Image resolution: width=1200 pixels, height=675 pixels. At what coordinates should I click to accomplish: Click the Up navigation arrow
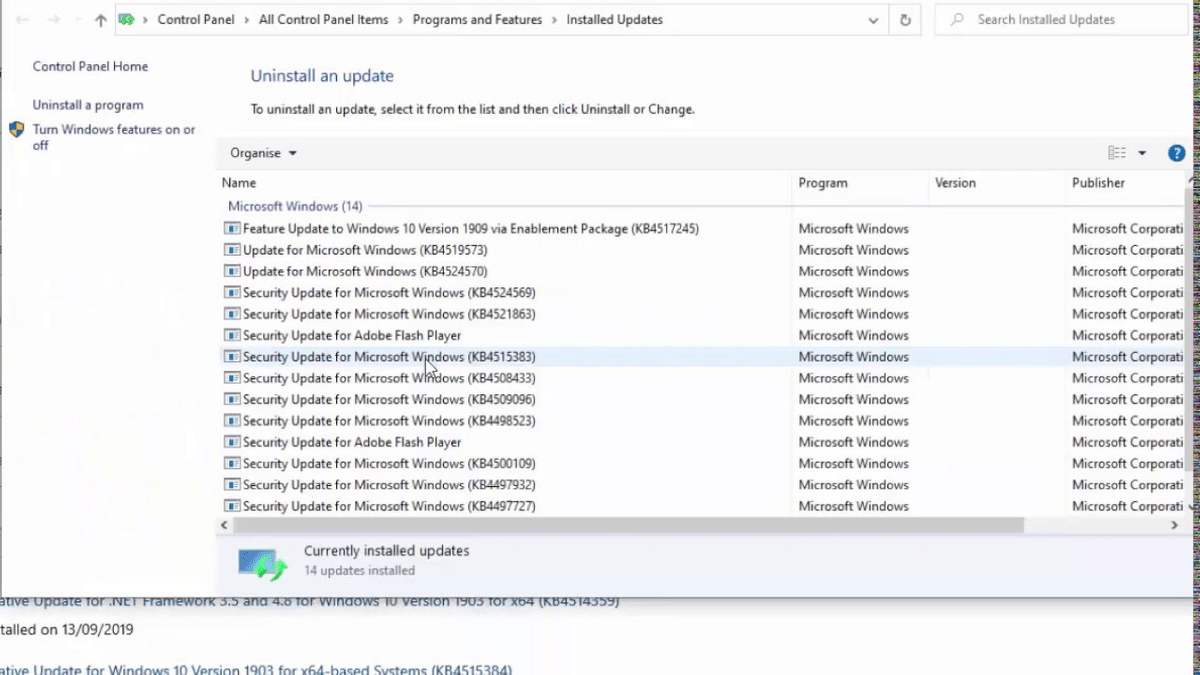coord(100,20)
